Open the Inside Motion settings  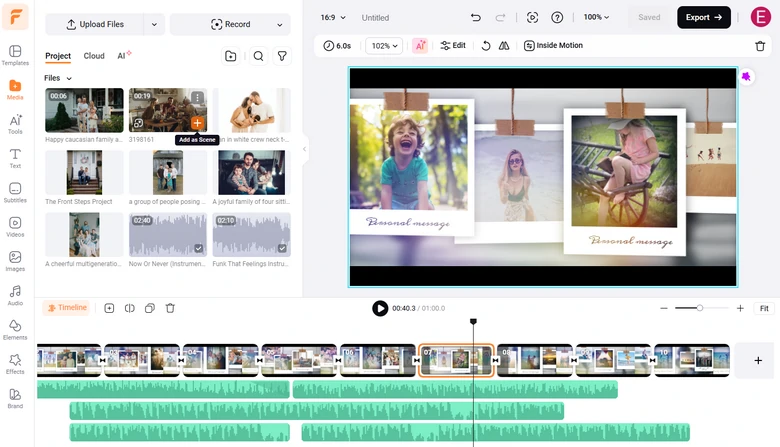point(553,46)
